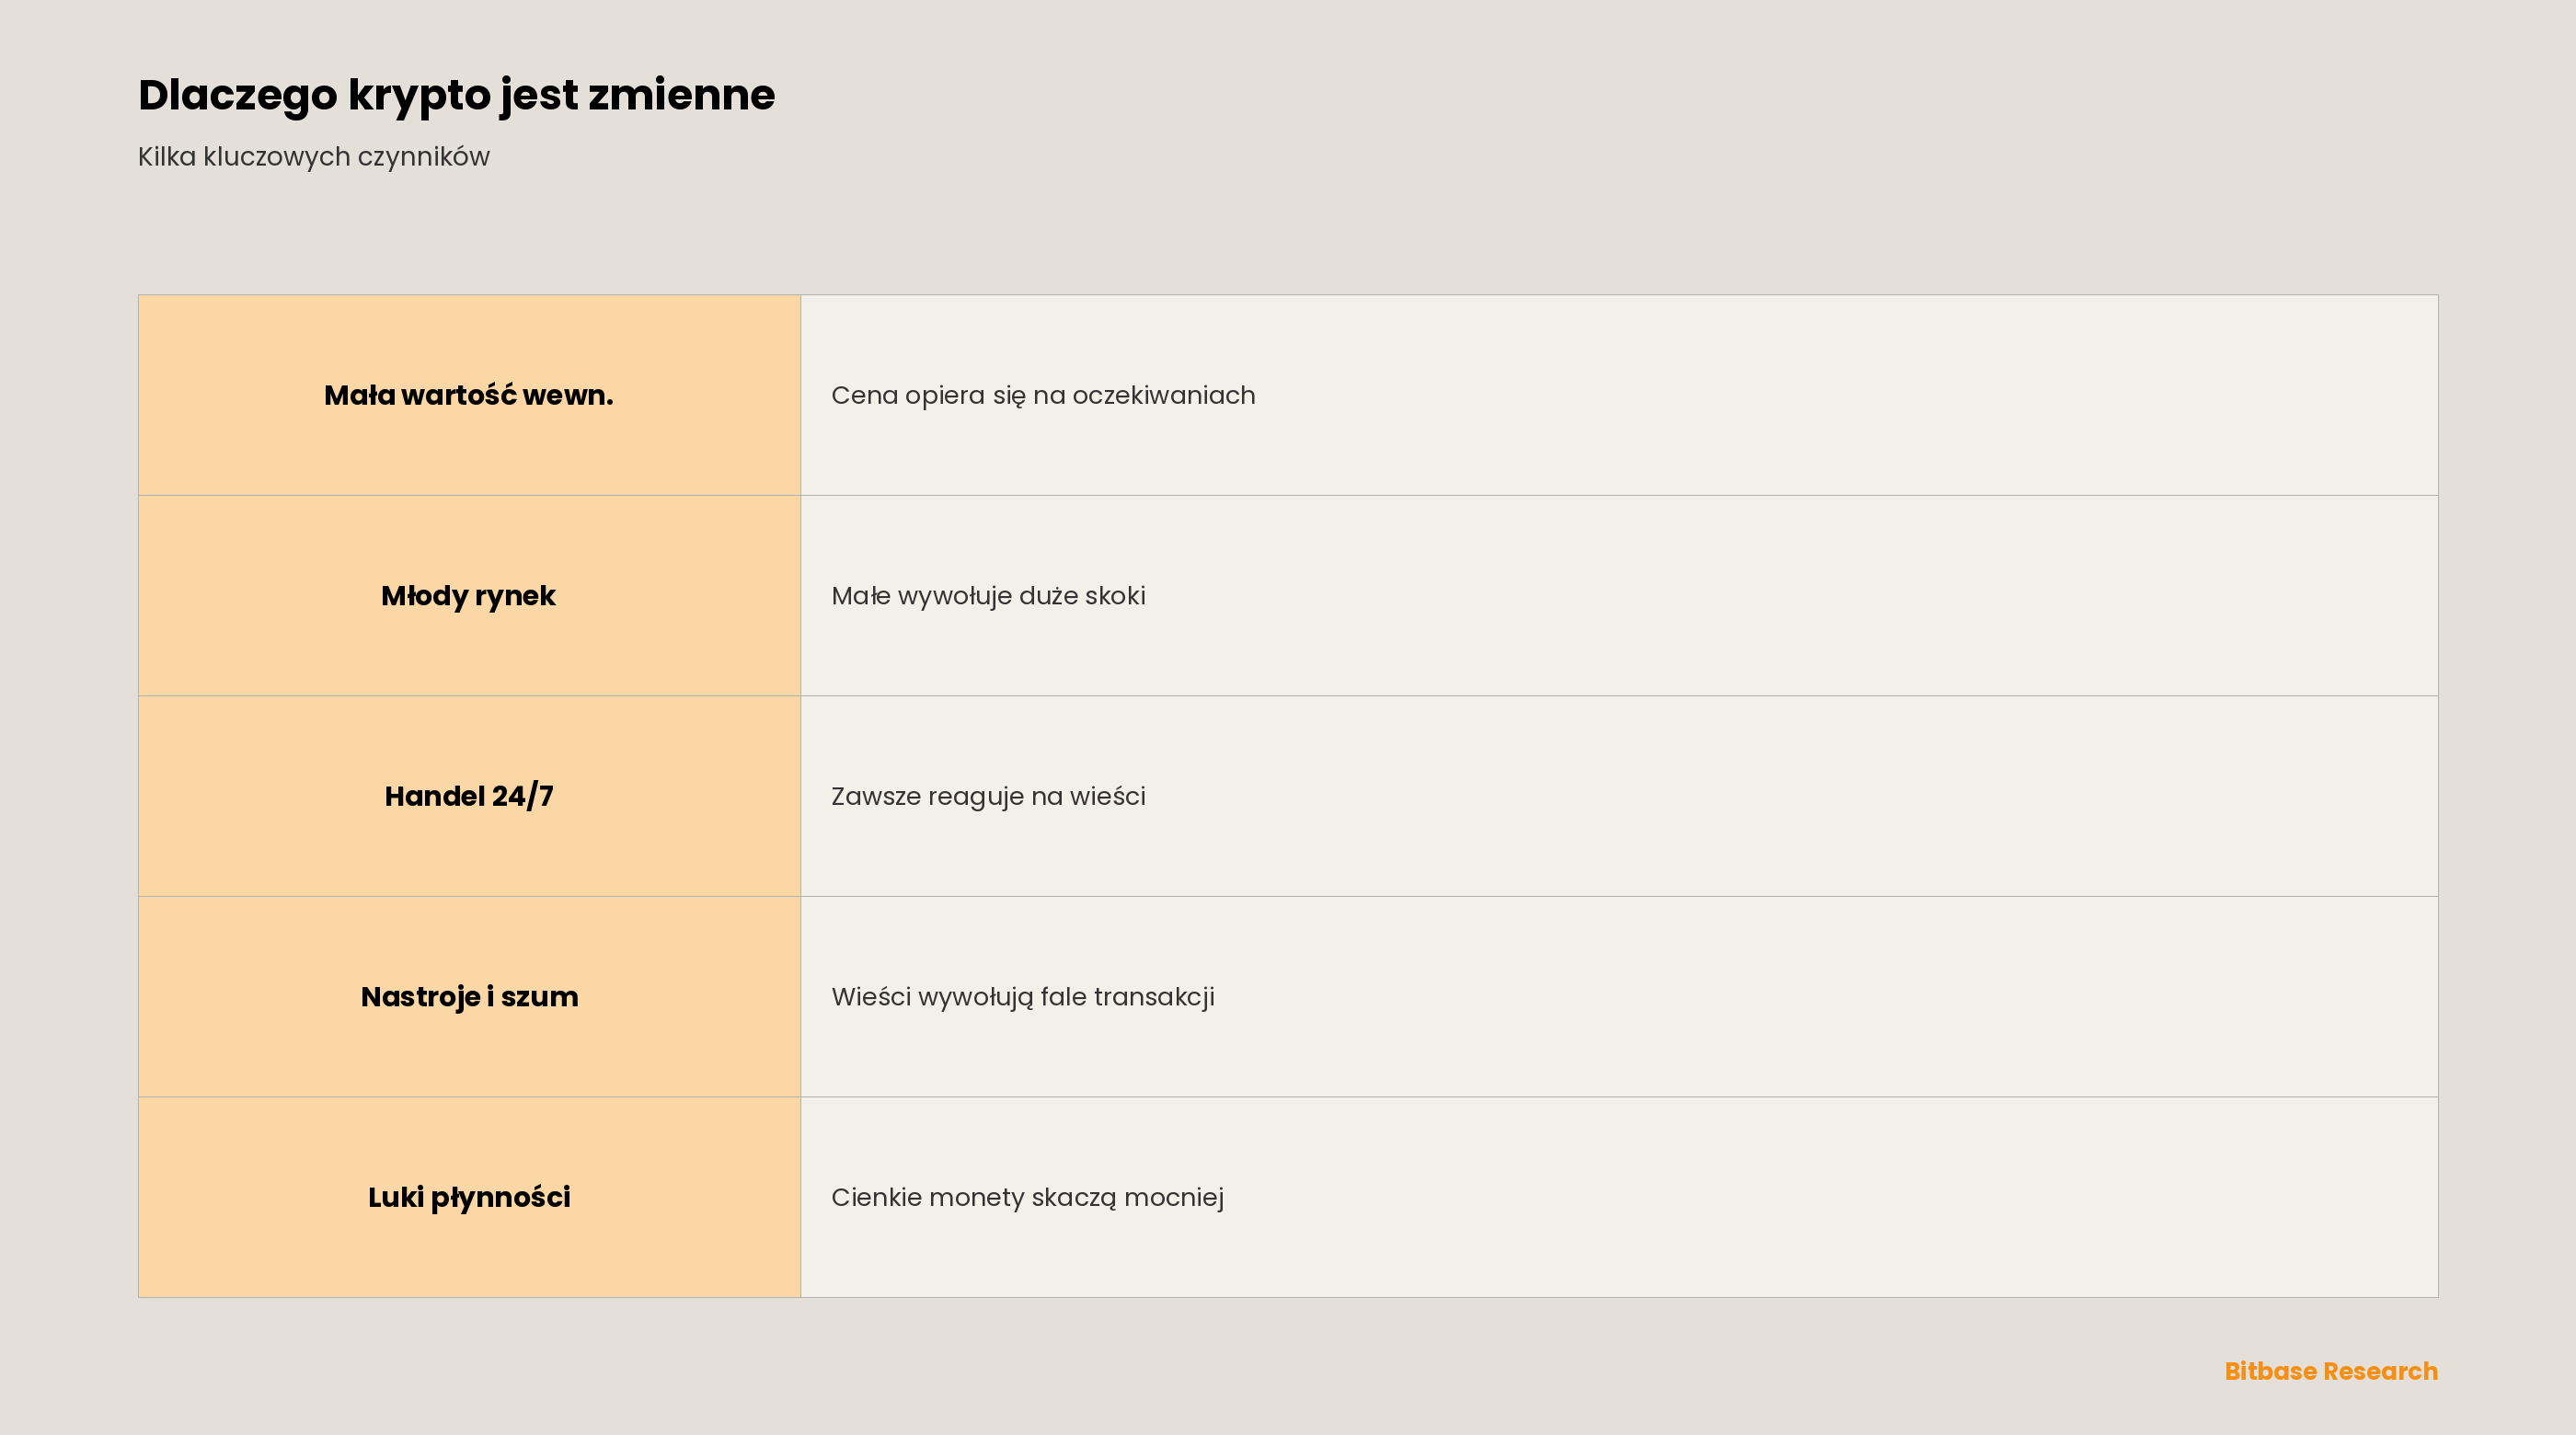Viewport: 2576px width, 1435px height.
Task: Select the subtitle 'Kilka kluczowych czynników'
Action: click(x=314, y=157)
